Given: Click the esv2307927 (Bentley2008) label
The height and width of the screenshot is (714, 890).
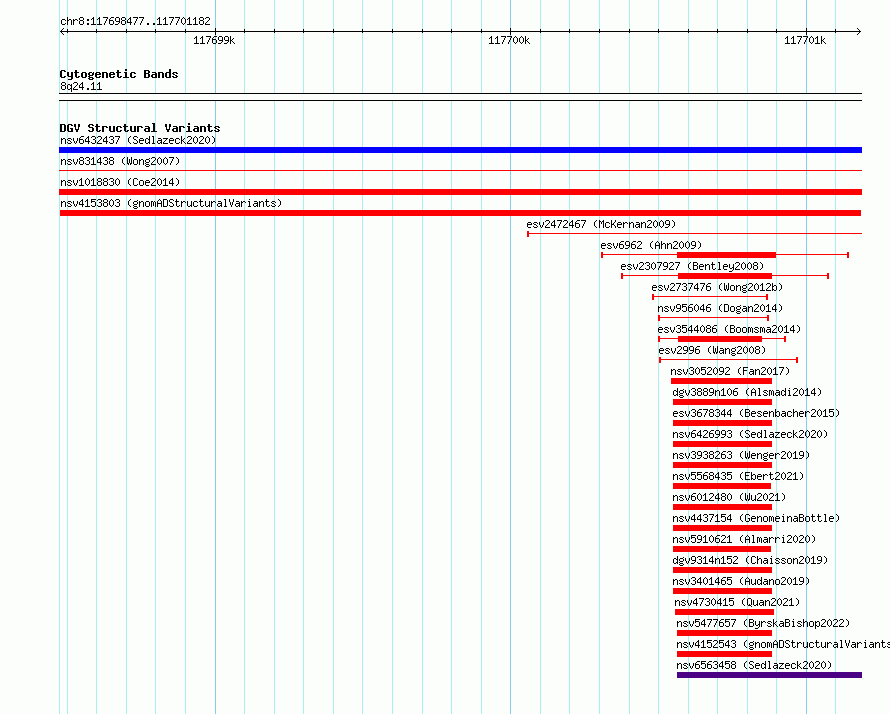Looking at the screenshot, I should [x=692, y=266].
